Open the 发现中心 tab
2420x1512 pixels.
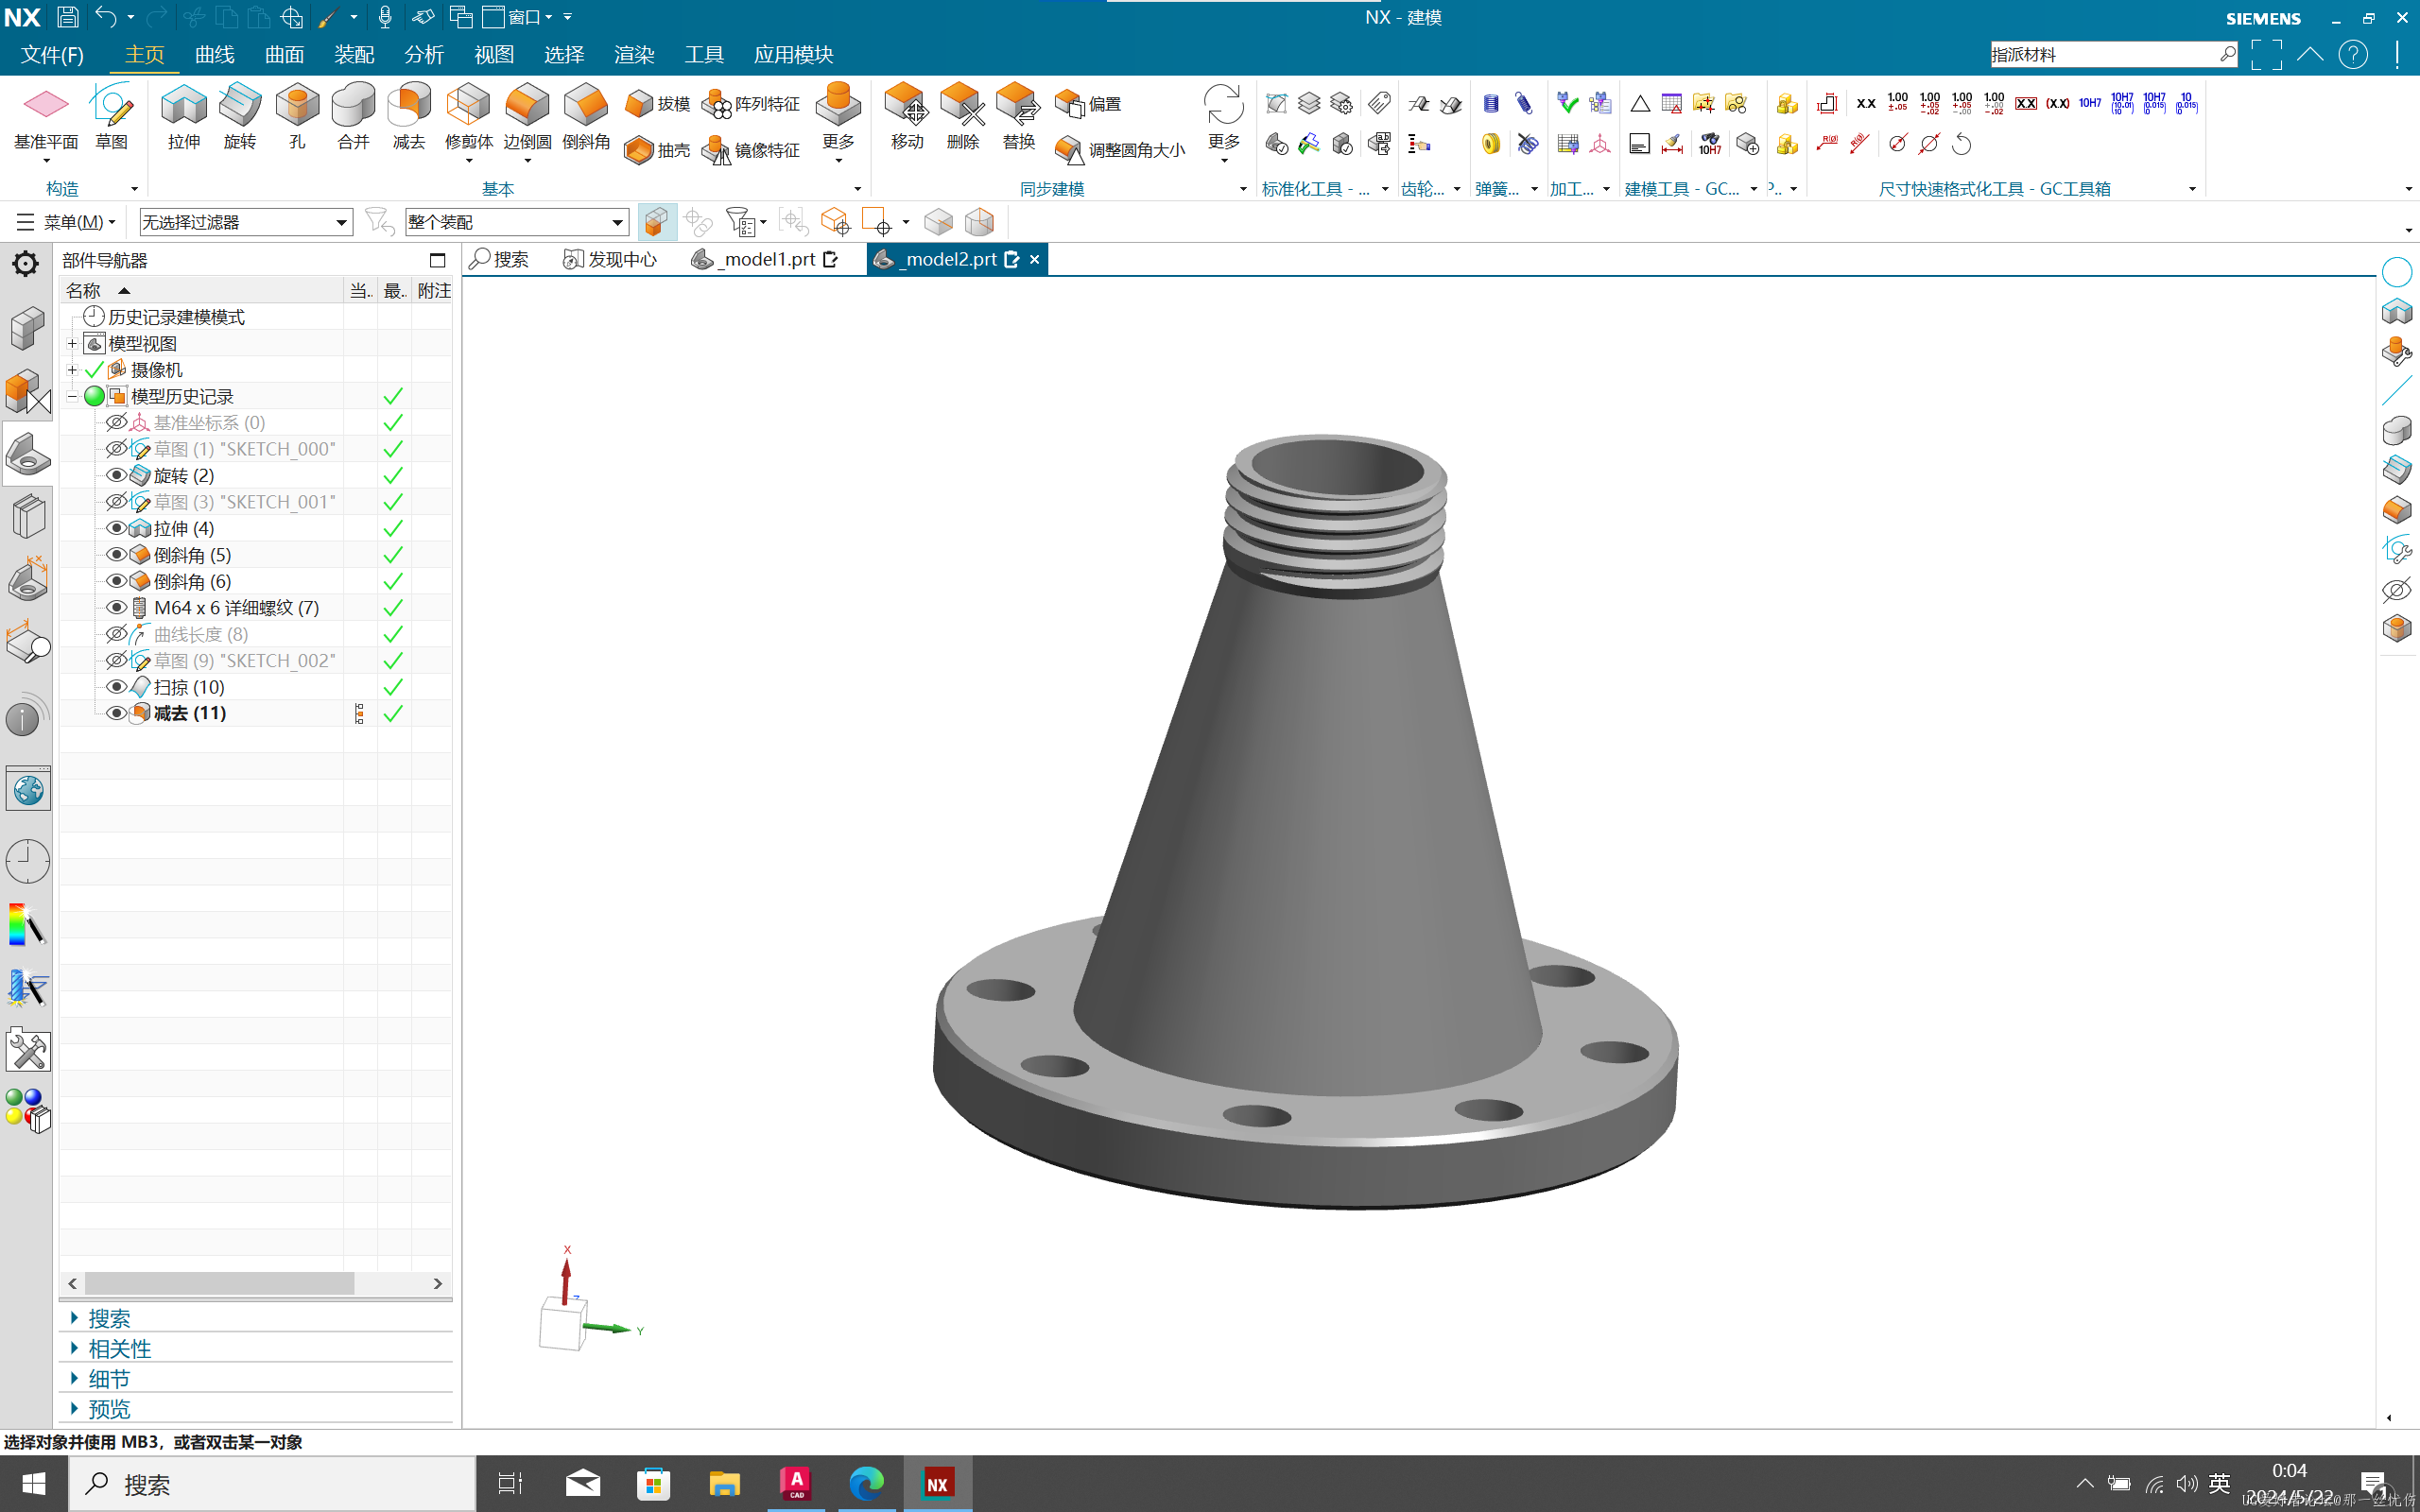tap(610, 259)
